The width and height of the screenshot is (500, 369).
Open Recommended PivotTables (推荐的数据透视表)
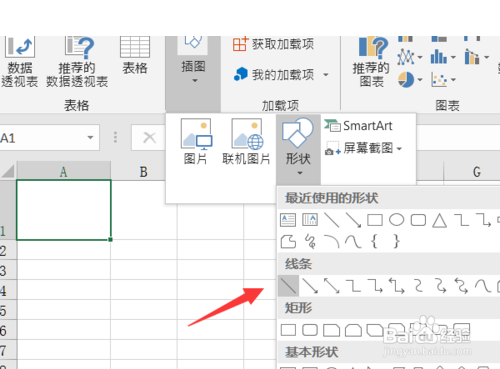77,62
